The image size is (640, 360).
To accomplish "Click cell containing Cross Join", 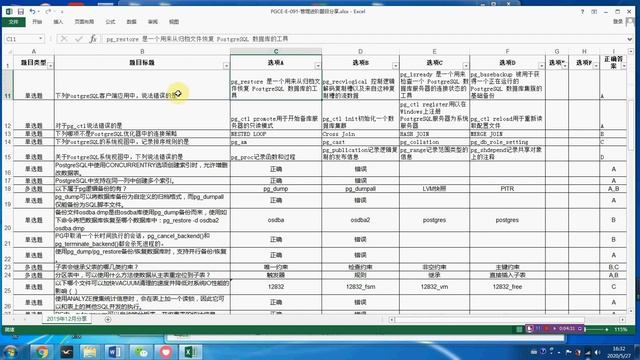I will click(x=360, y=134).
